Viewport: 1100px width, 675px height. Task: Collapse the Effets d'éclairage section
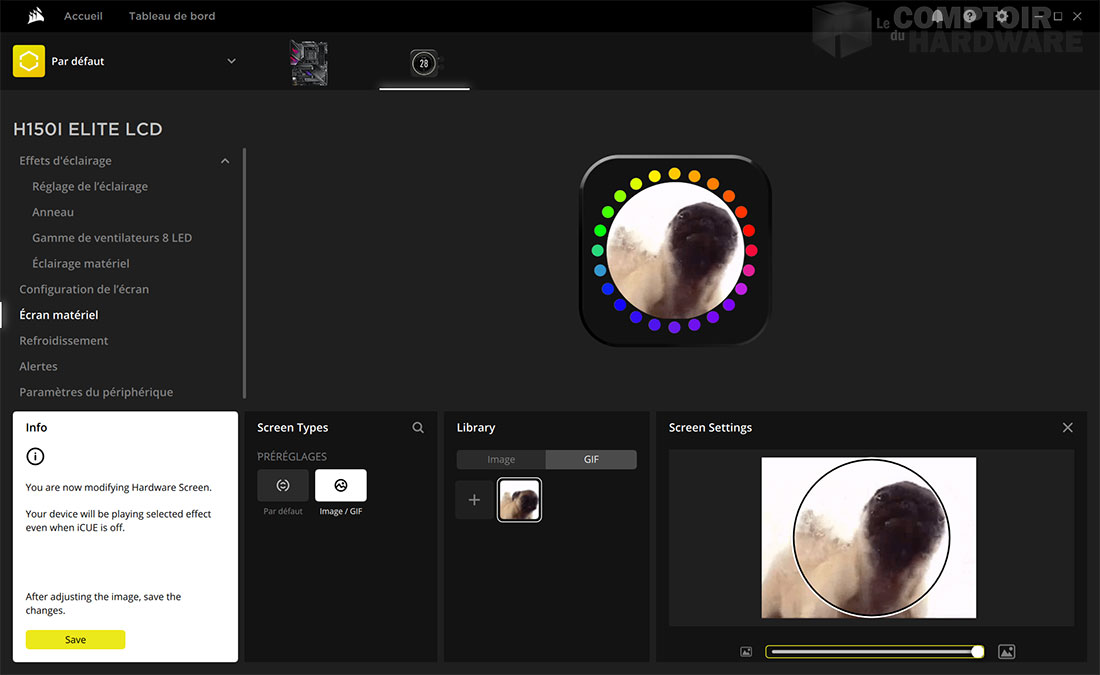[225, 161]
